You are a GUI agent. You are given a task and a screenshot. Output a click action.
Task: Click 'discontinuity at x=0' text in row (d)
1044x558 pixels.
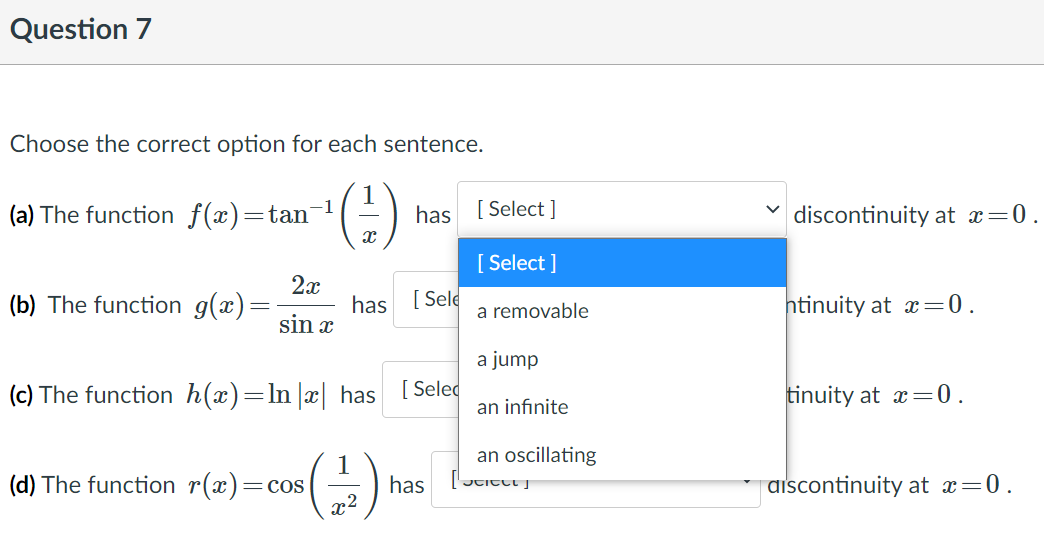point(890,485)
